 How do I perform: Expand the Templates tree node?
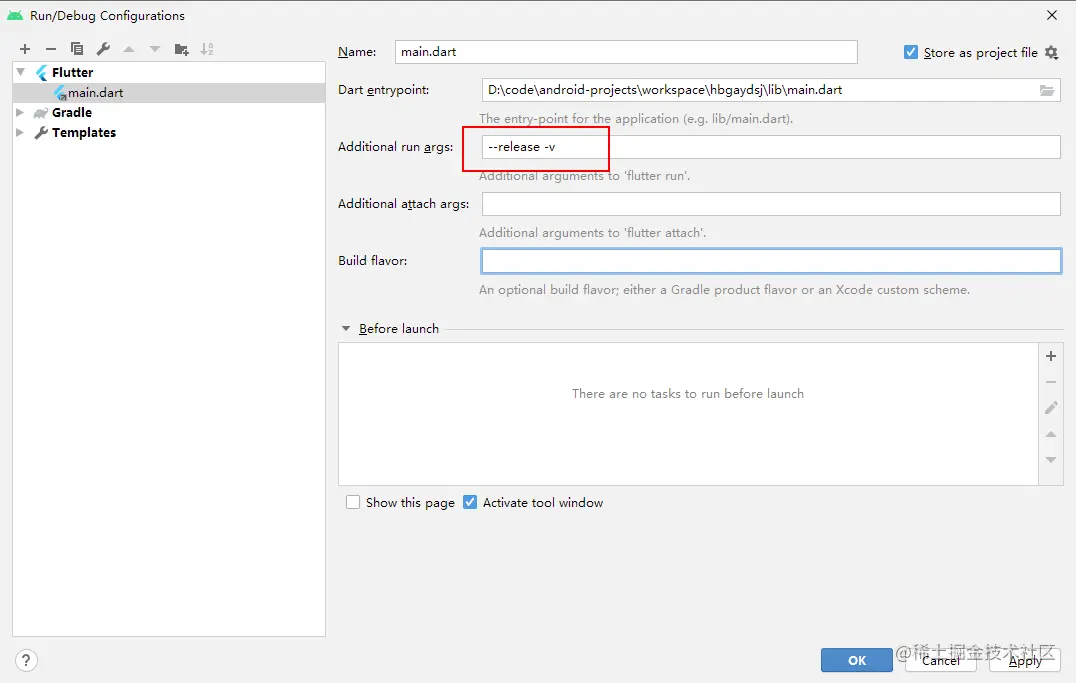[x=21, y=132]
